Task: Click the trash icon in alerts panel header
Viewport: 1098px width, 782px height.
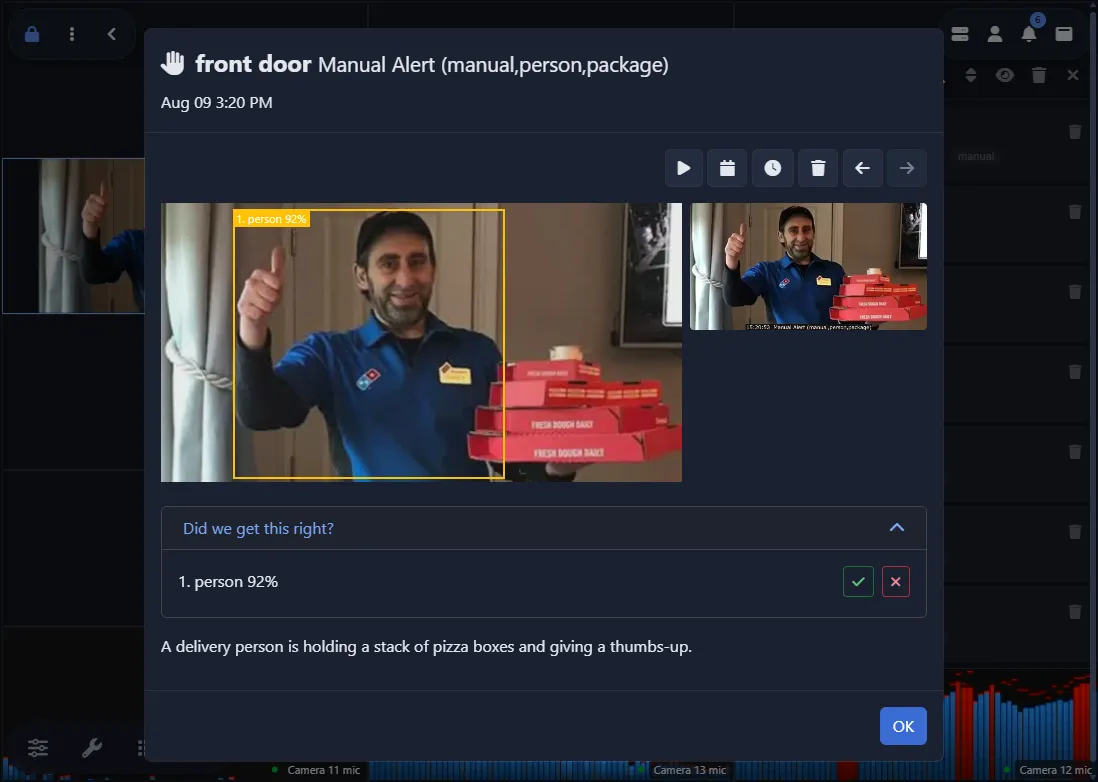Action: coord(1039,75)
